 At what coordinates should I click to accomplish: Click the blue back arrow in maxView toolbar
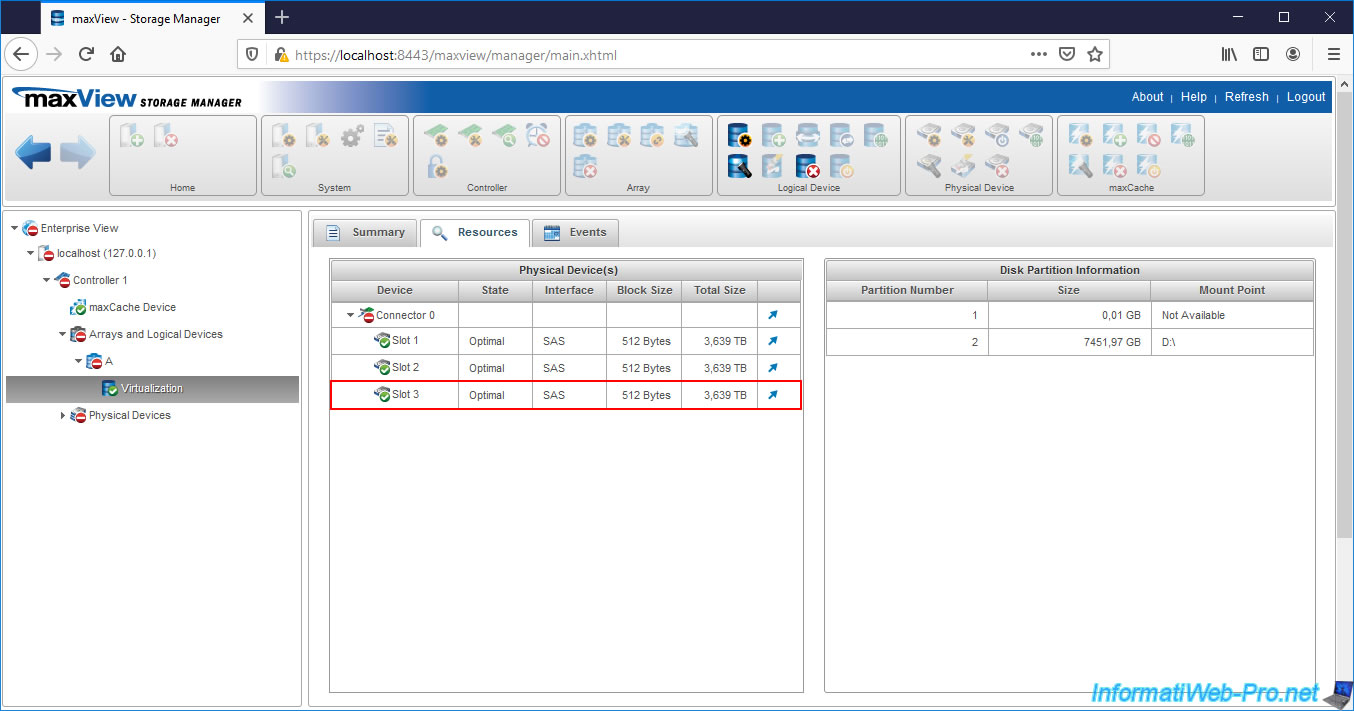33,153
